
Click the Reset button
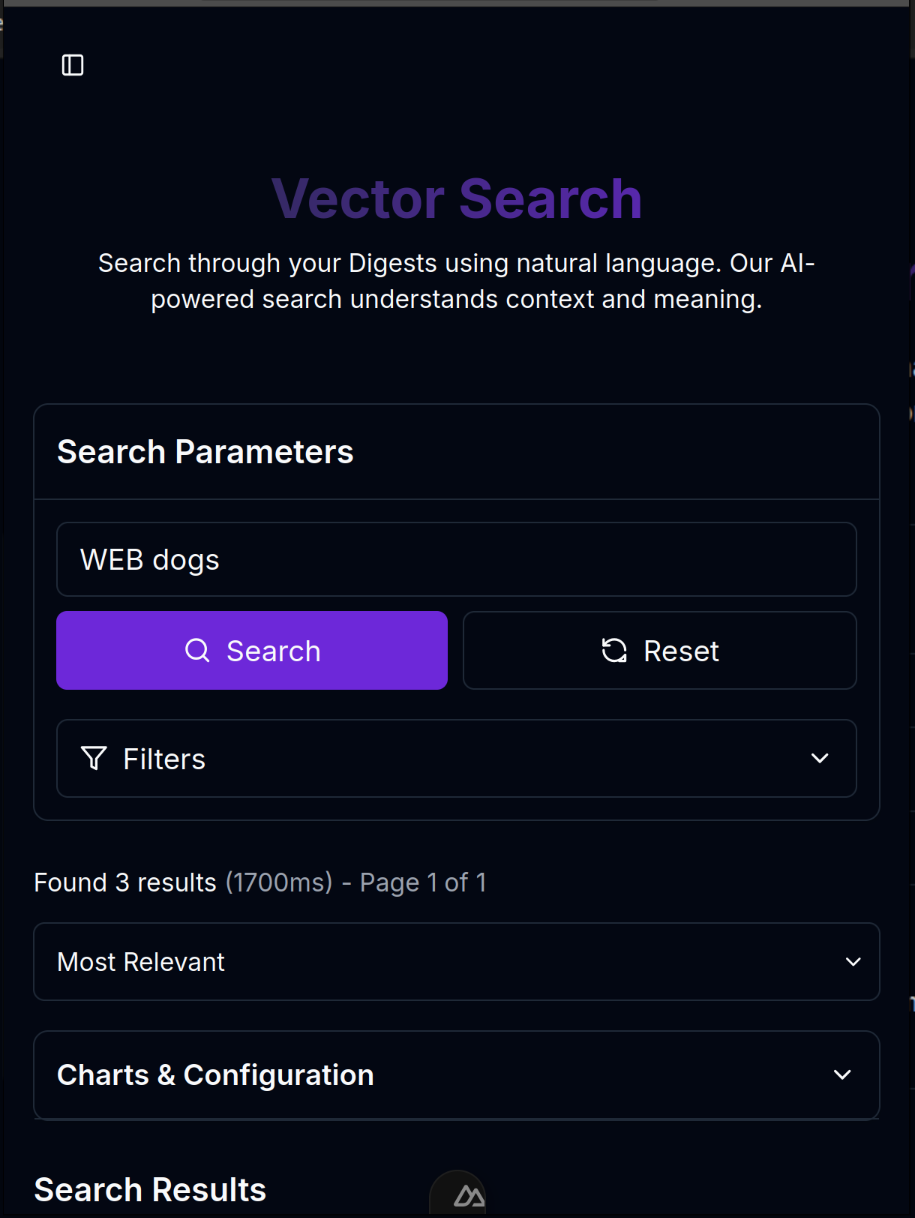pos(660,651)
